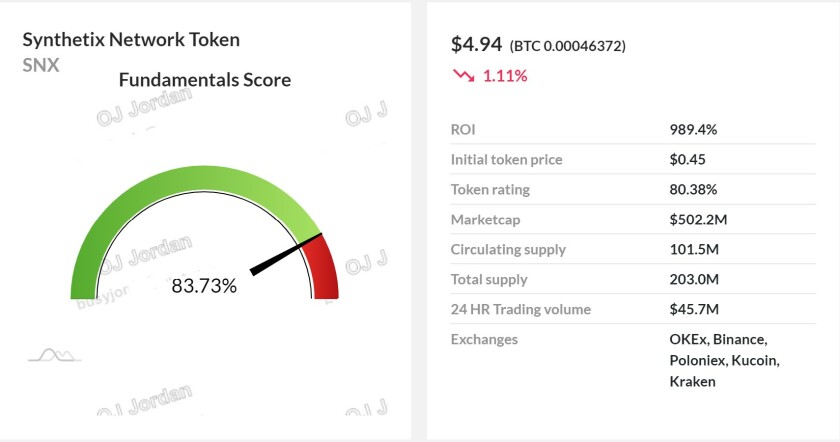
Task: Click the 989.4% ROI value
Action: 693,130
